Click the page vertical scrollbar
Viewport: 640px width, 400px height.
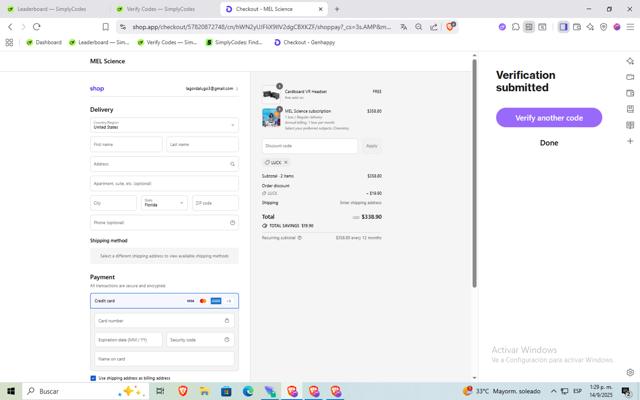coord(474,173)
